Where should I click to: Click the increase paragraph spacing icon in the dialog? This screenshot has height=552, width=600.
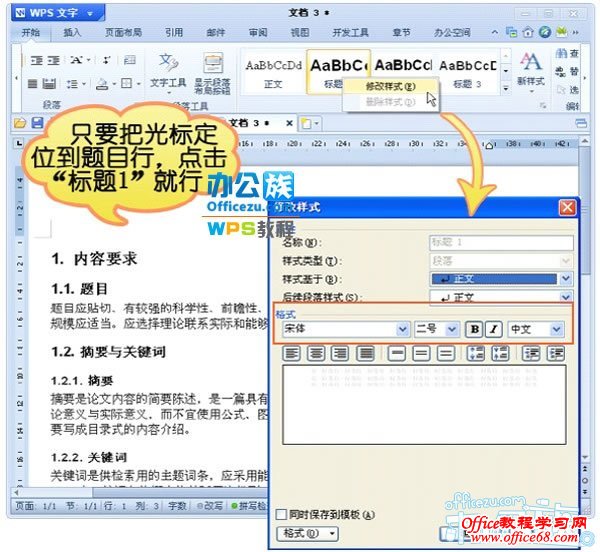click(x=476, y=353)
